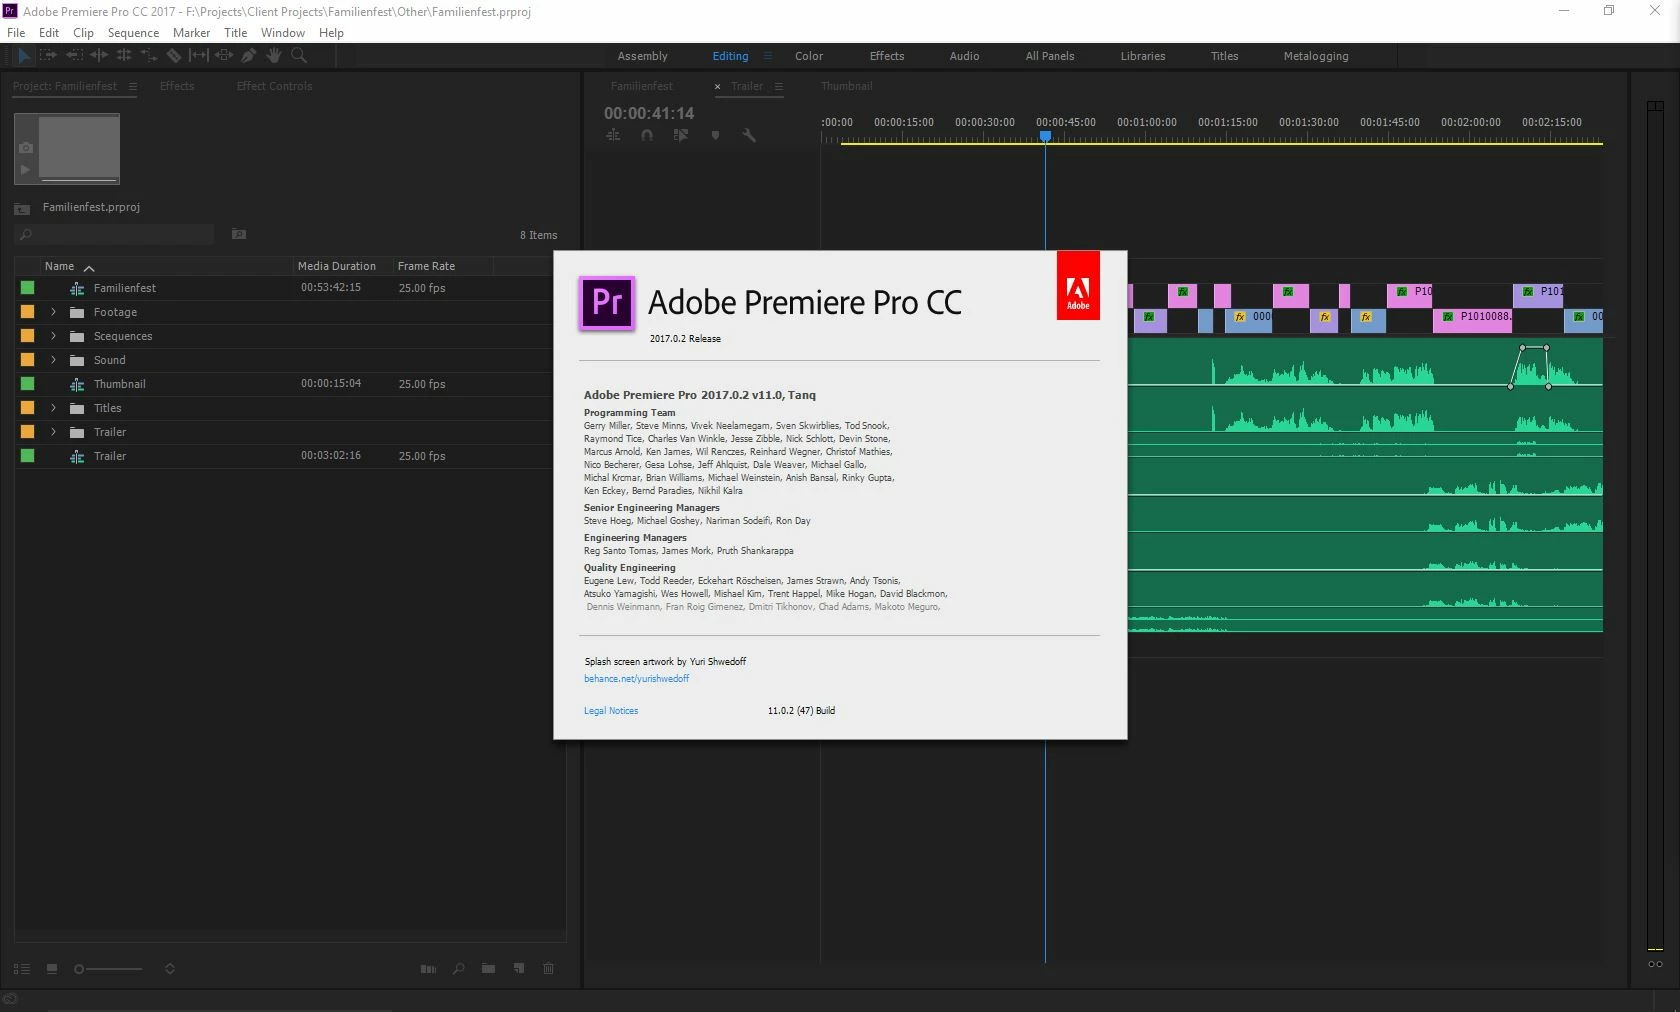The image size is (1680, 1012).
Task: Open Editing workspace menu
Action: pos(768,56)
